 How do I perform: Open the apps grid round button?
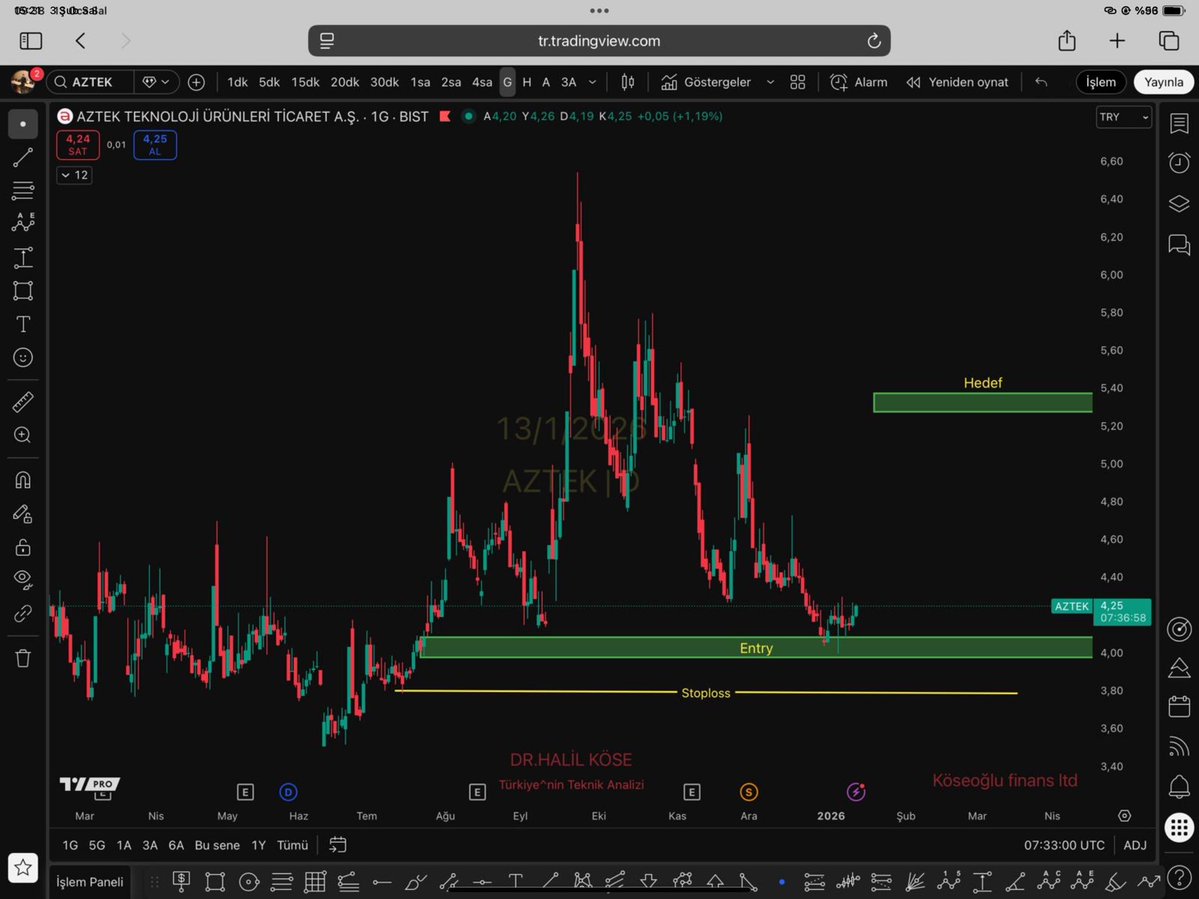pos(1179,826)
